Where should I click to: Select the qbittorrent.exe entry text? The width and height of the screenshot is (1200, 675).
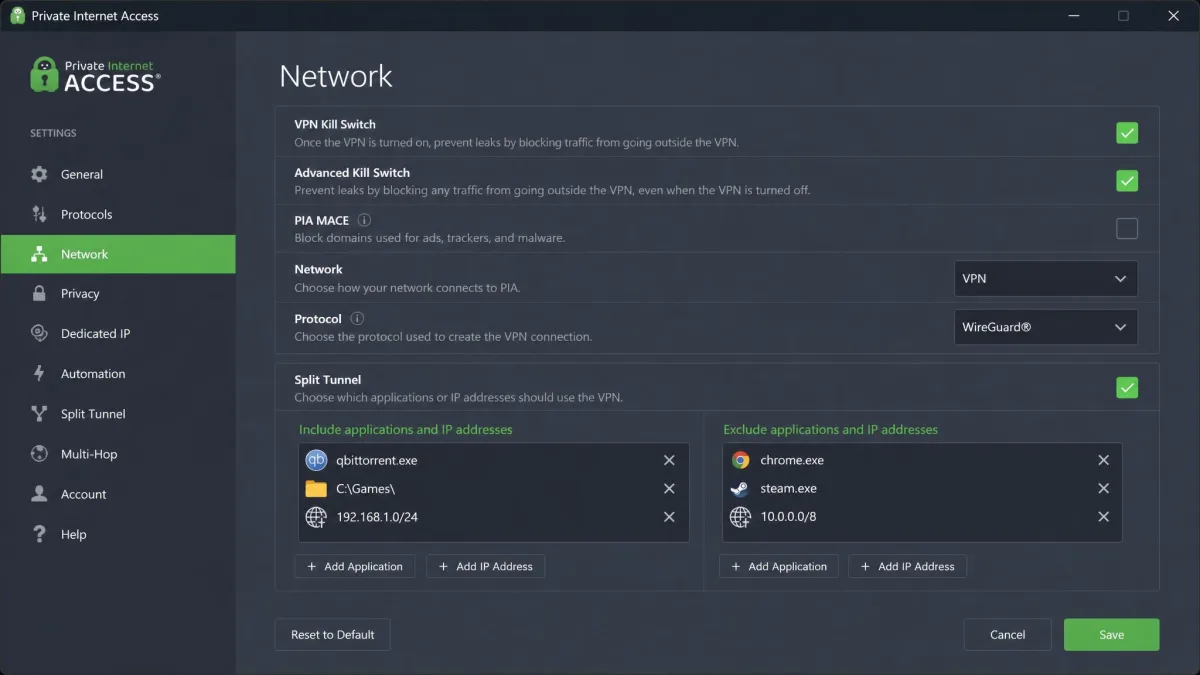tap(377, 461)
